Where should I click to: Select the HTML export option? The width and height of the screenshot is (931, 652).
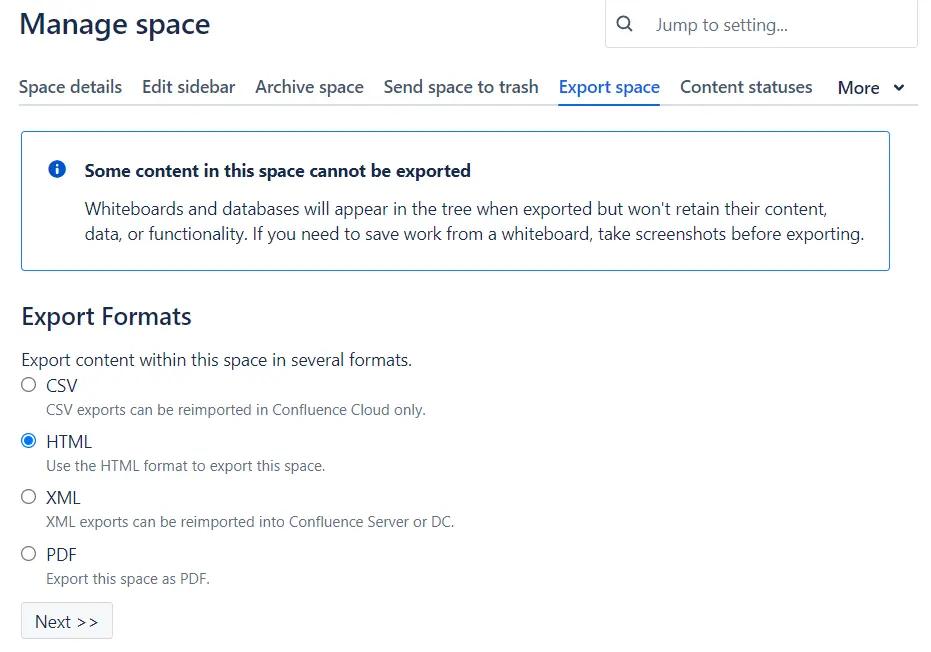[29, 441]
